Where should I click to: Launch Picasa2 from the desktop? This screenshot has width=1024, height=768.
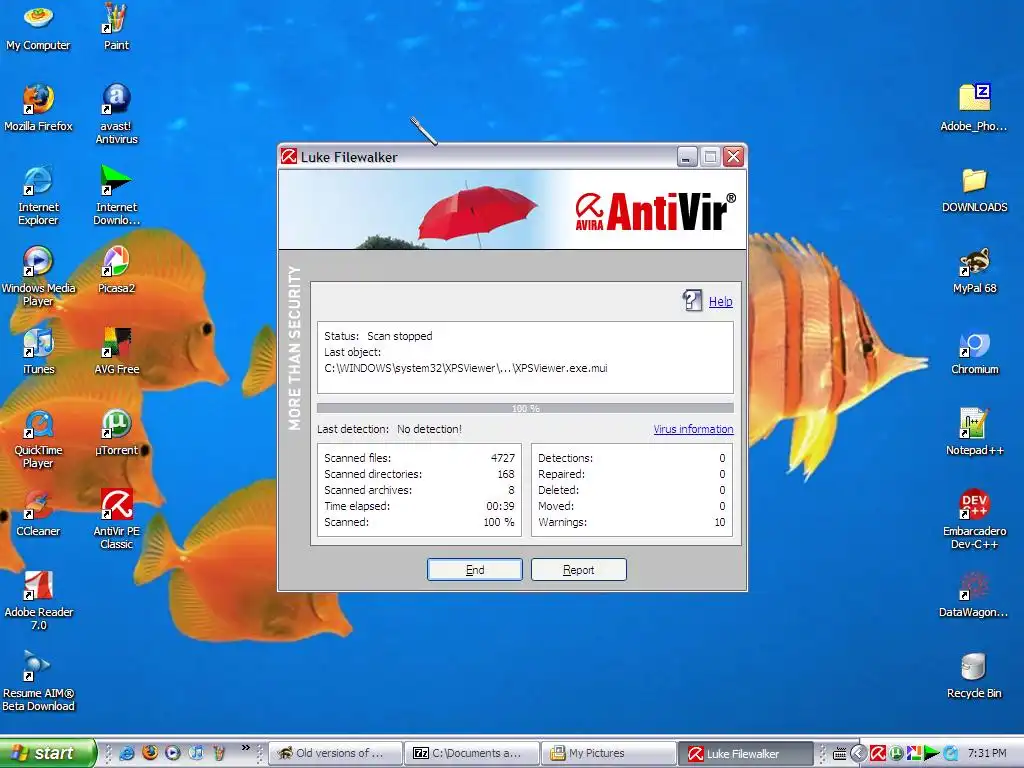pos(116,270)
